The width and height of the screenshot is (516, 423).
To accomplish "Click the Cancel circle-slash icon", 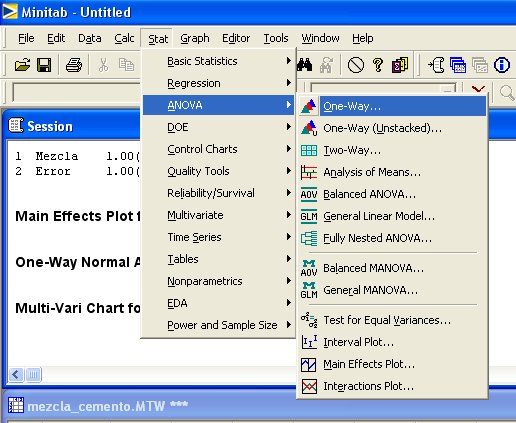I will 356,65.
